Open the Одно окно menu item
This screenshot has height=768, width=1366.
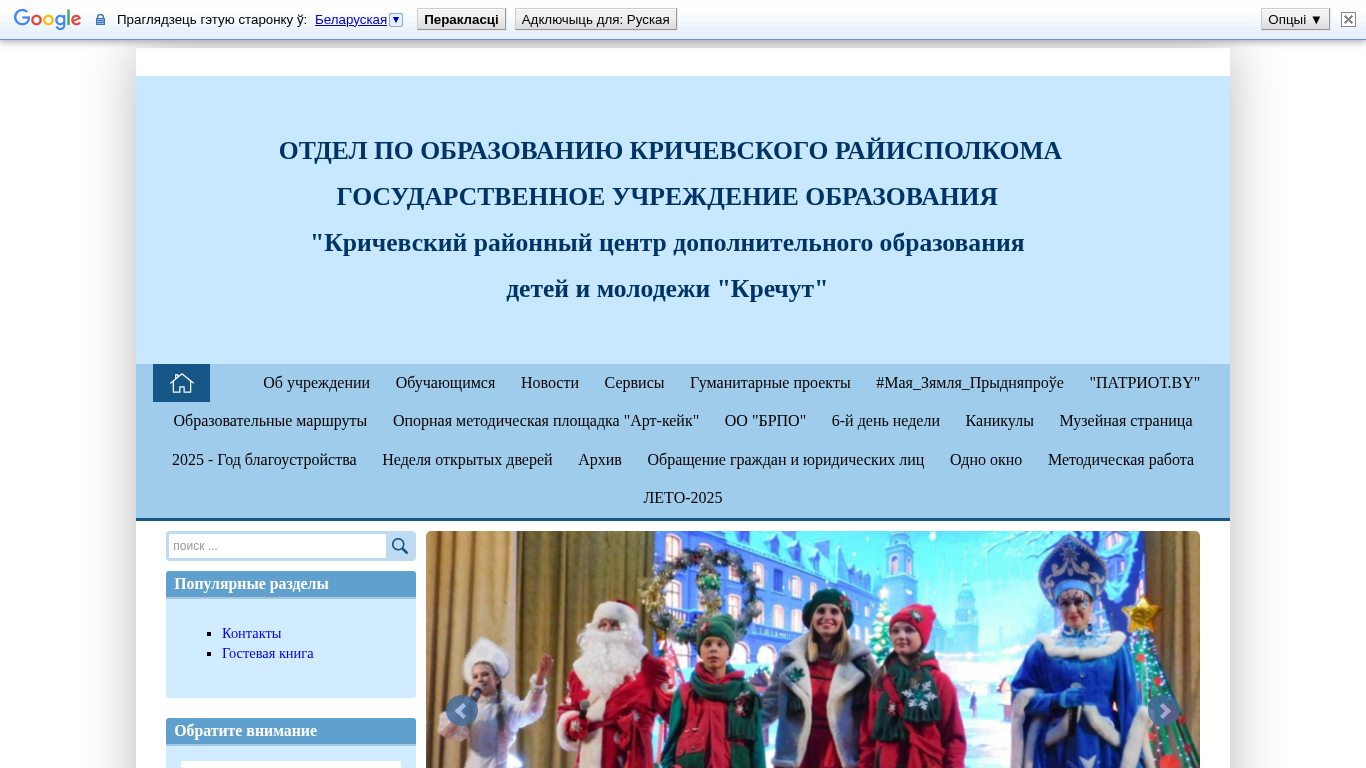pos(986,460)
